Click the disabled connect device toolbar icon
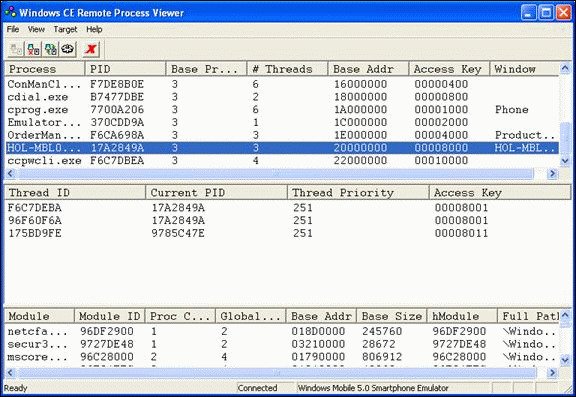This screenshot has height=397, width=576. pos(16,49)
